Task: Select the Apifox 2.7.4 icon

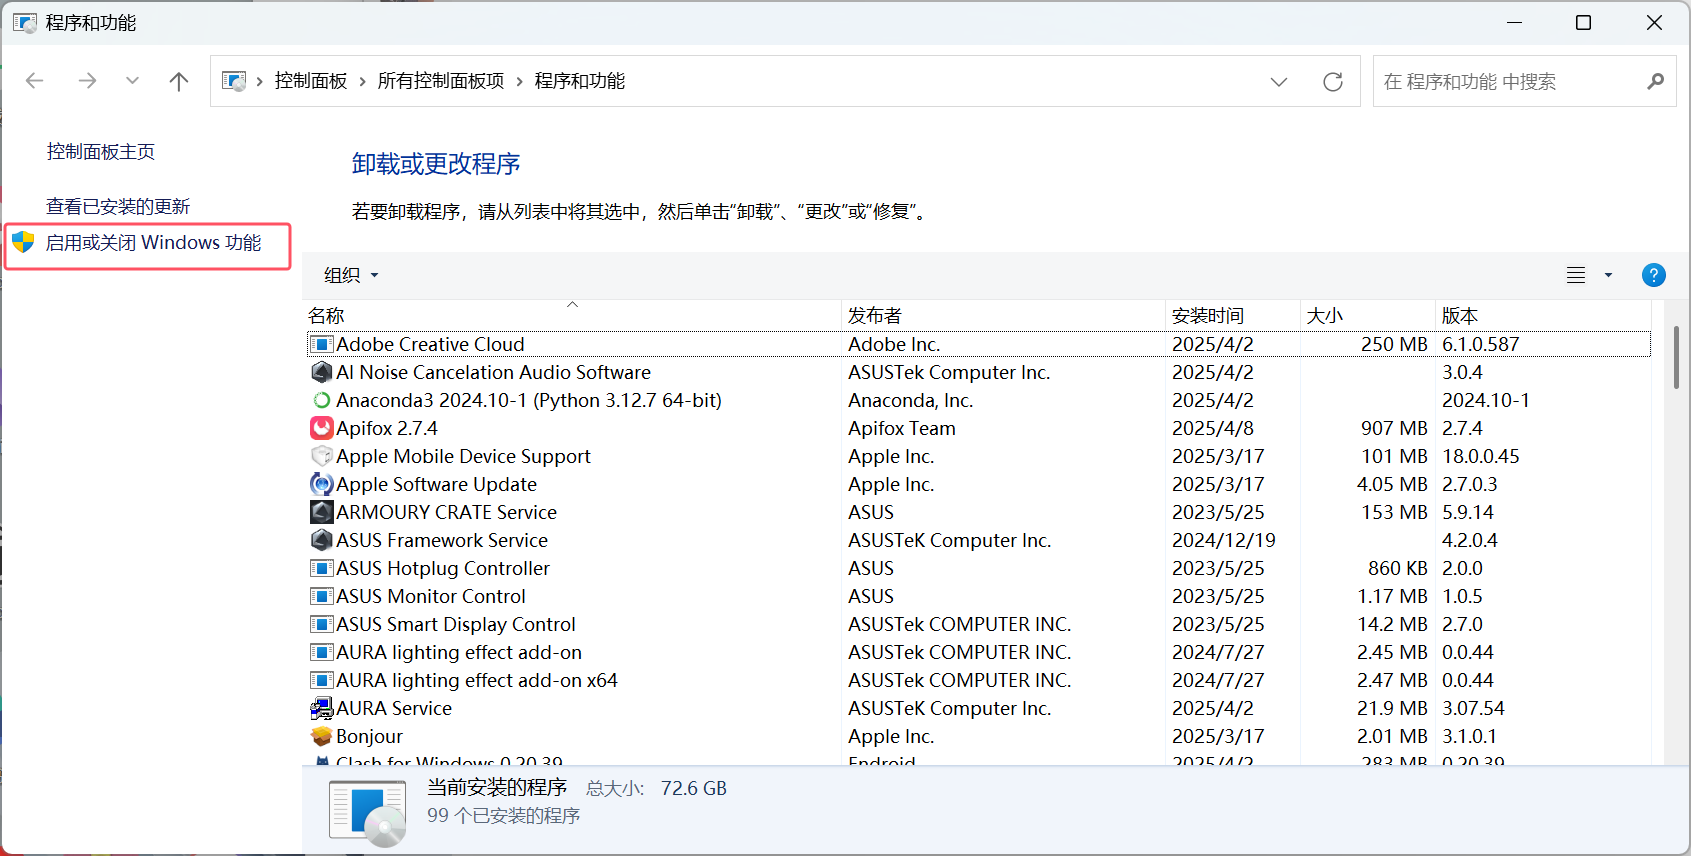Action: [x=322, y=428]
